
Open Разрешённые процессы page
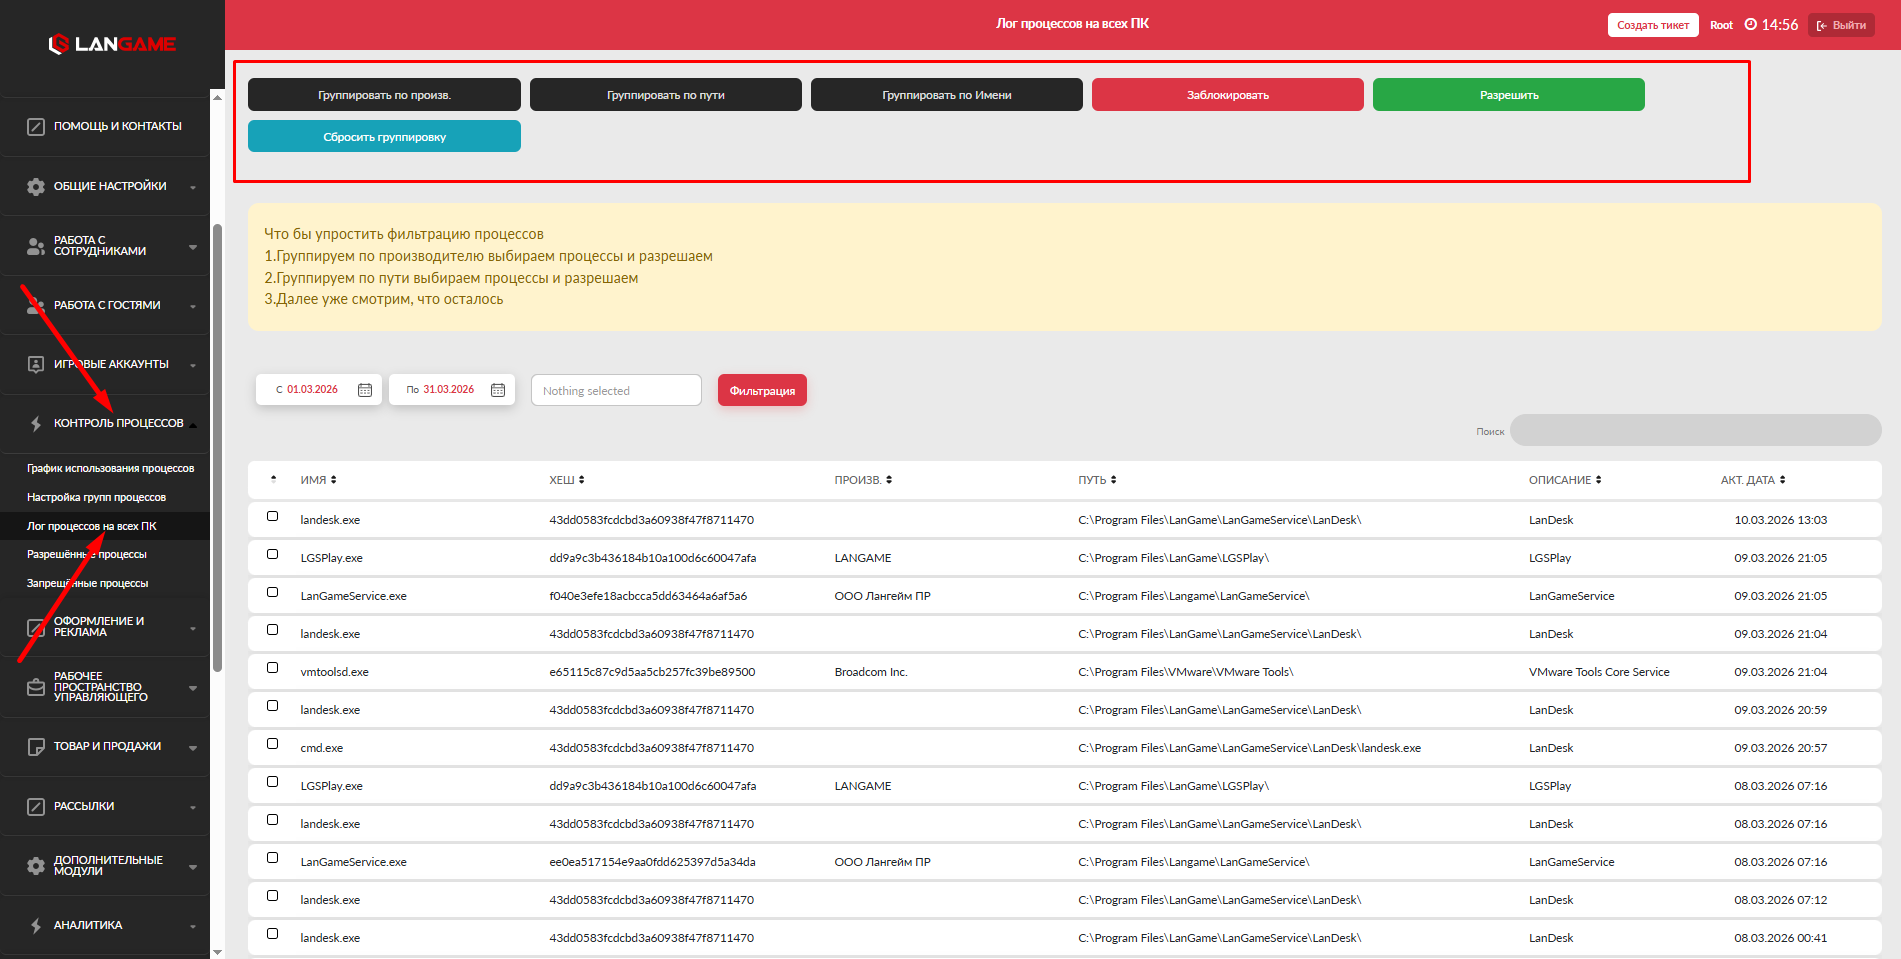click(x=86, y=554)
